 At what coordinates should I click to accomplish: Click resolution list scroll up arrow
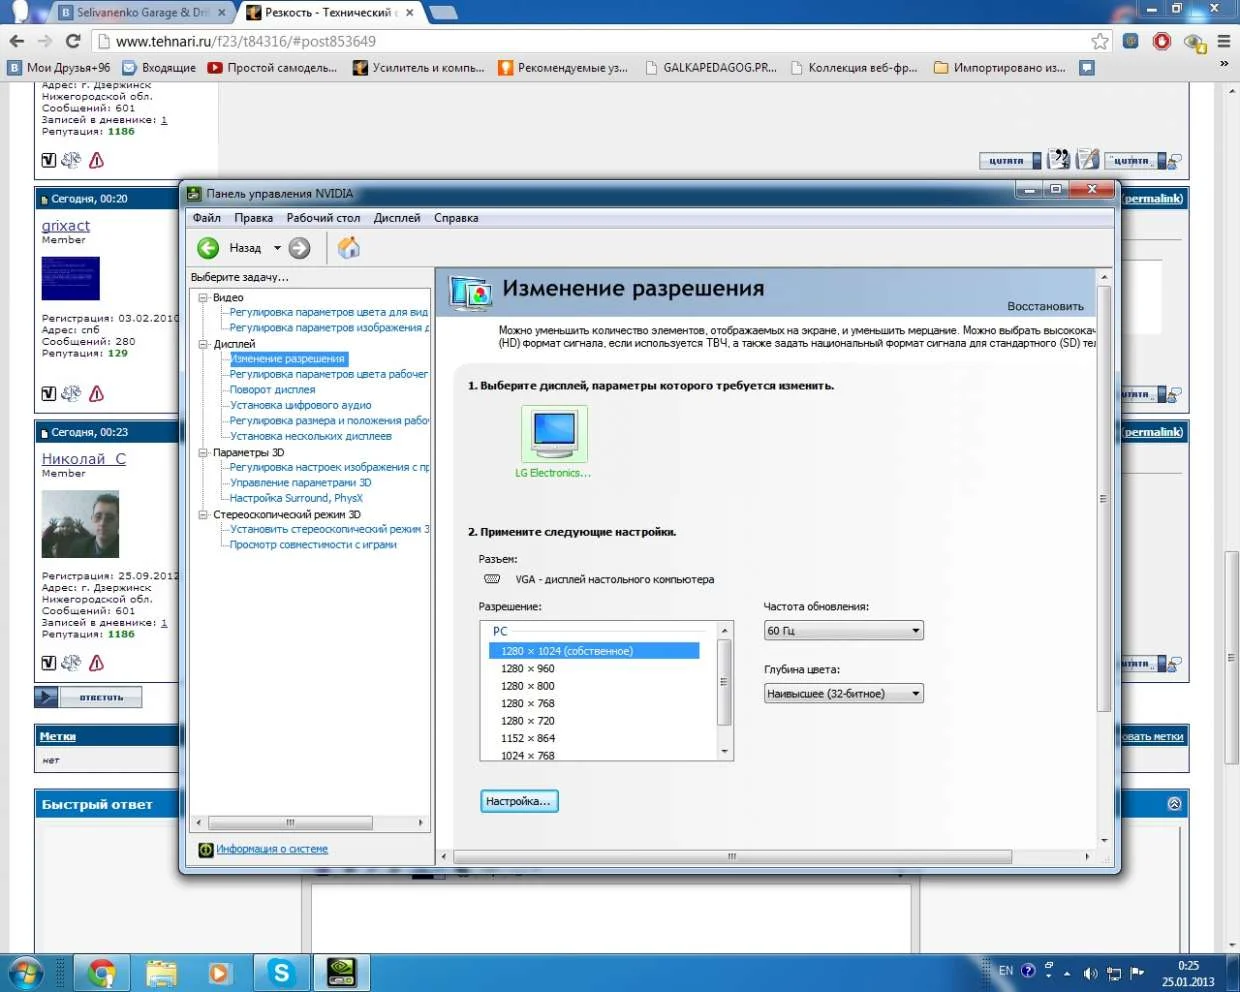pos(725,630)
